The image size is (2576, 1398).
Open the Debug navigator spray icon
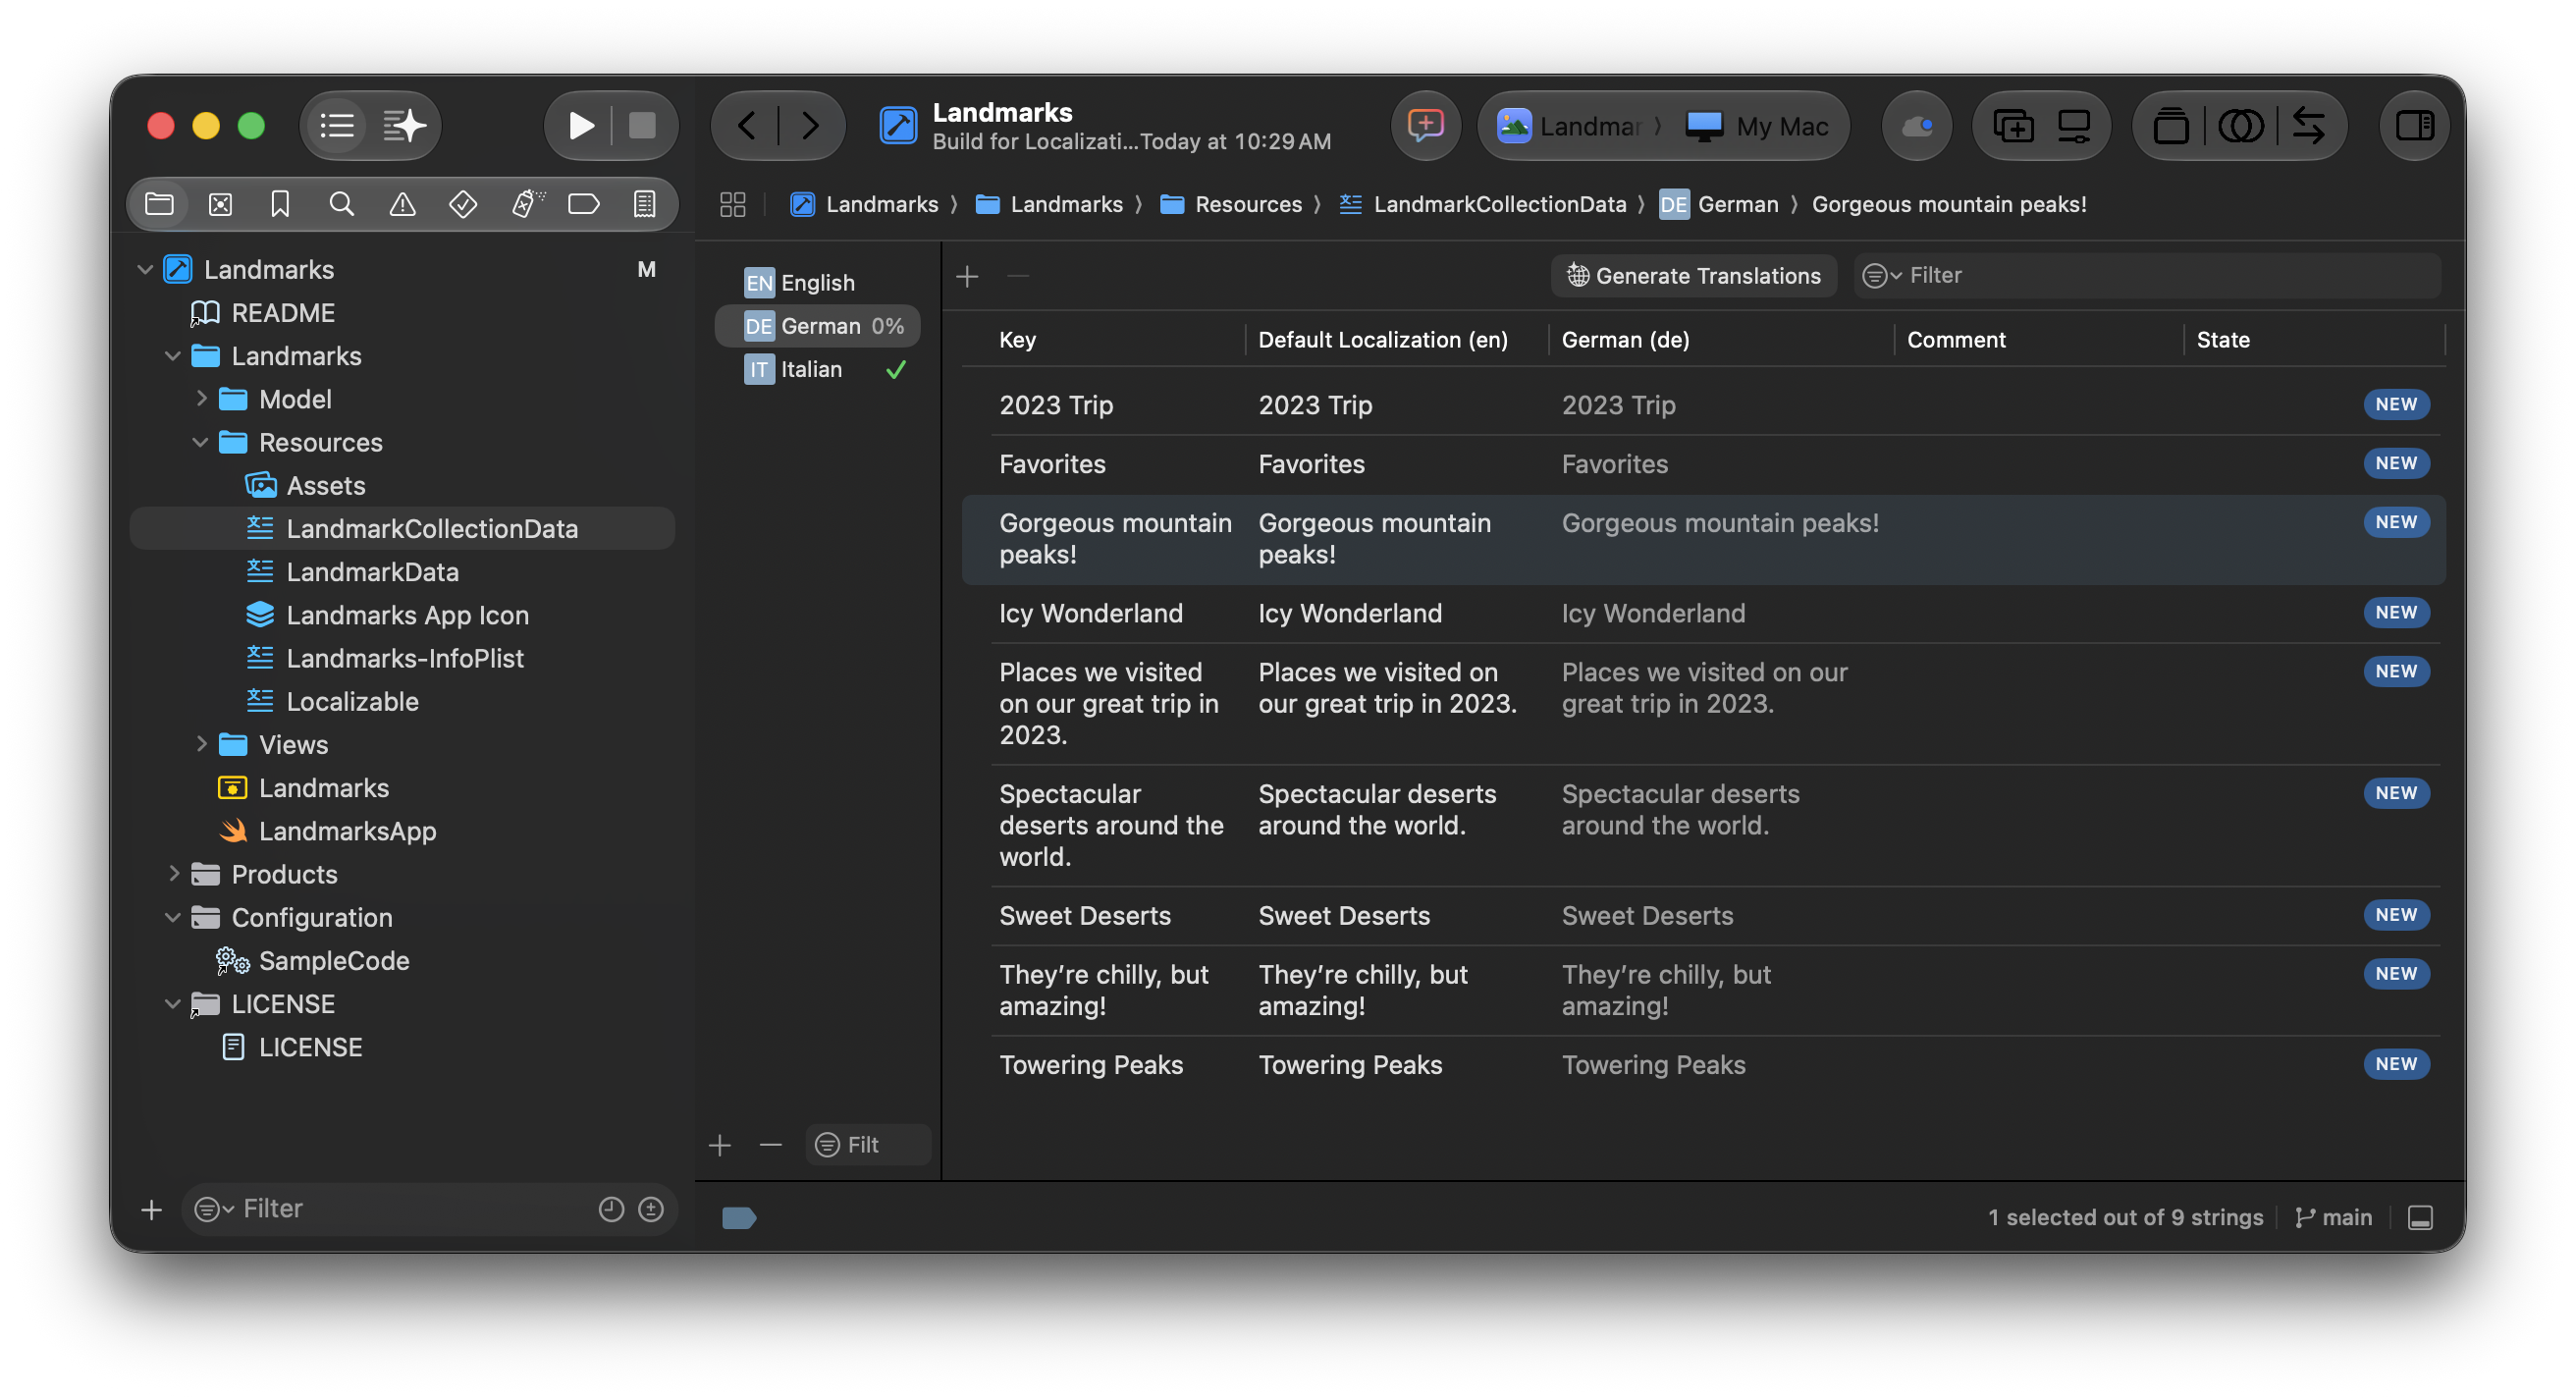[527, 204]
